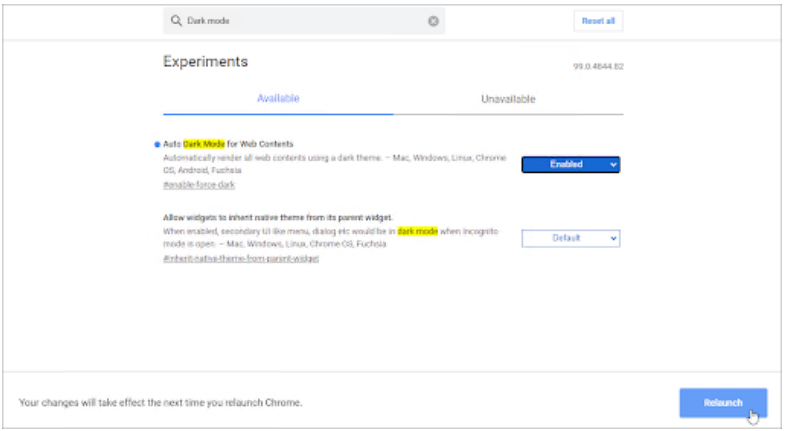Image resolution: width=788 pixels, height=431 pixels.
Task: Click the version number 99.0.4844.82
Action: [598, 67]
